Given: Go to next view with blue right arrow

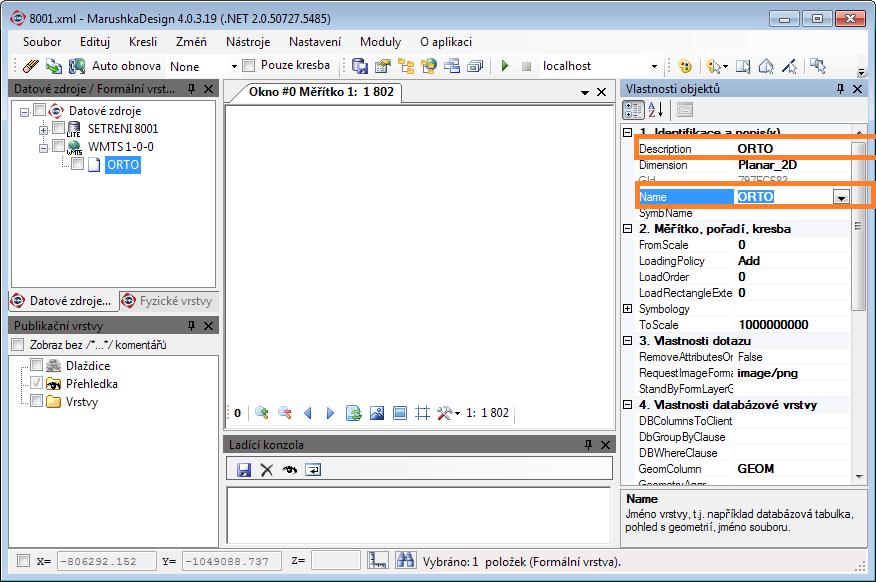Looking at the screenshot, I should (x=330, y=413).
